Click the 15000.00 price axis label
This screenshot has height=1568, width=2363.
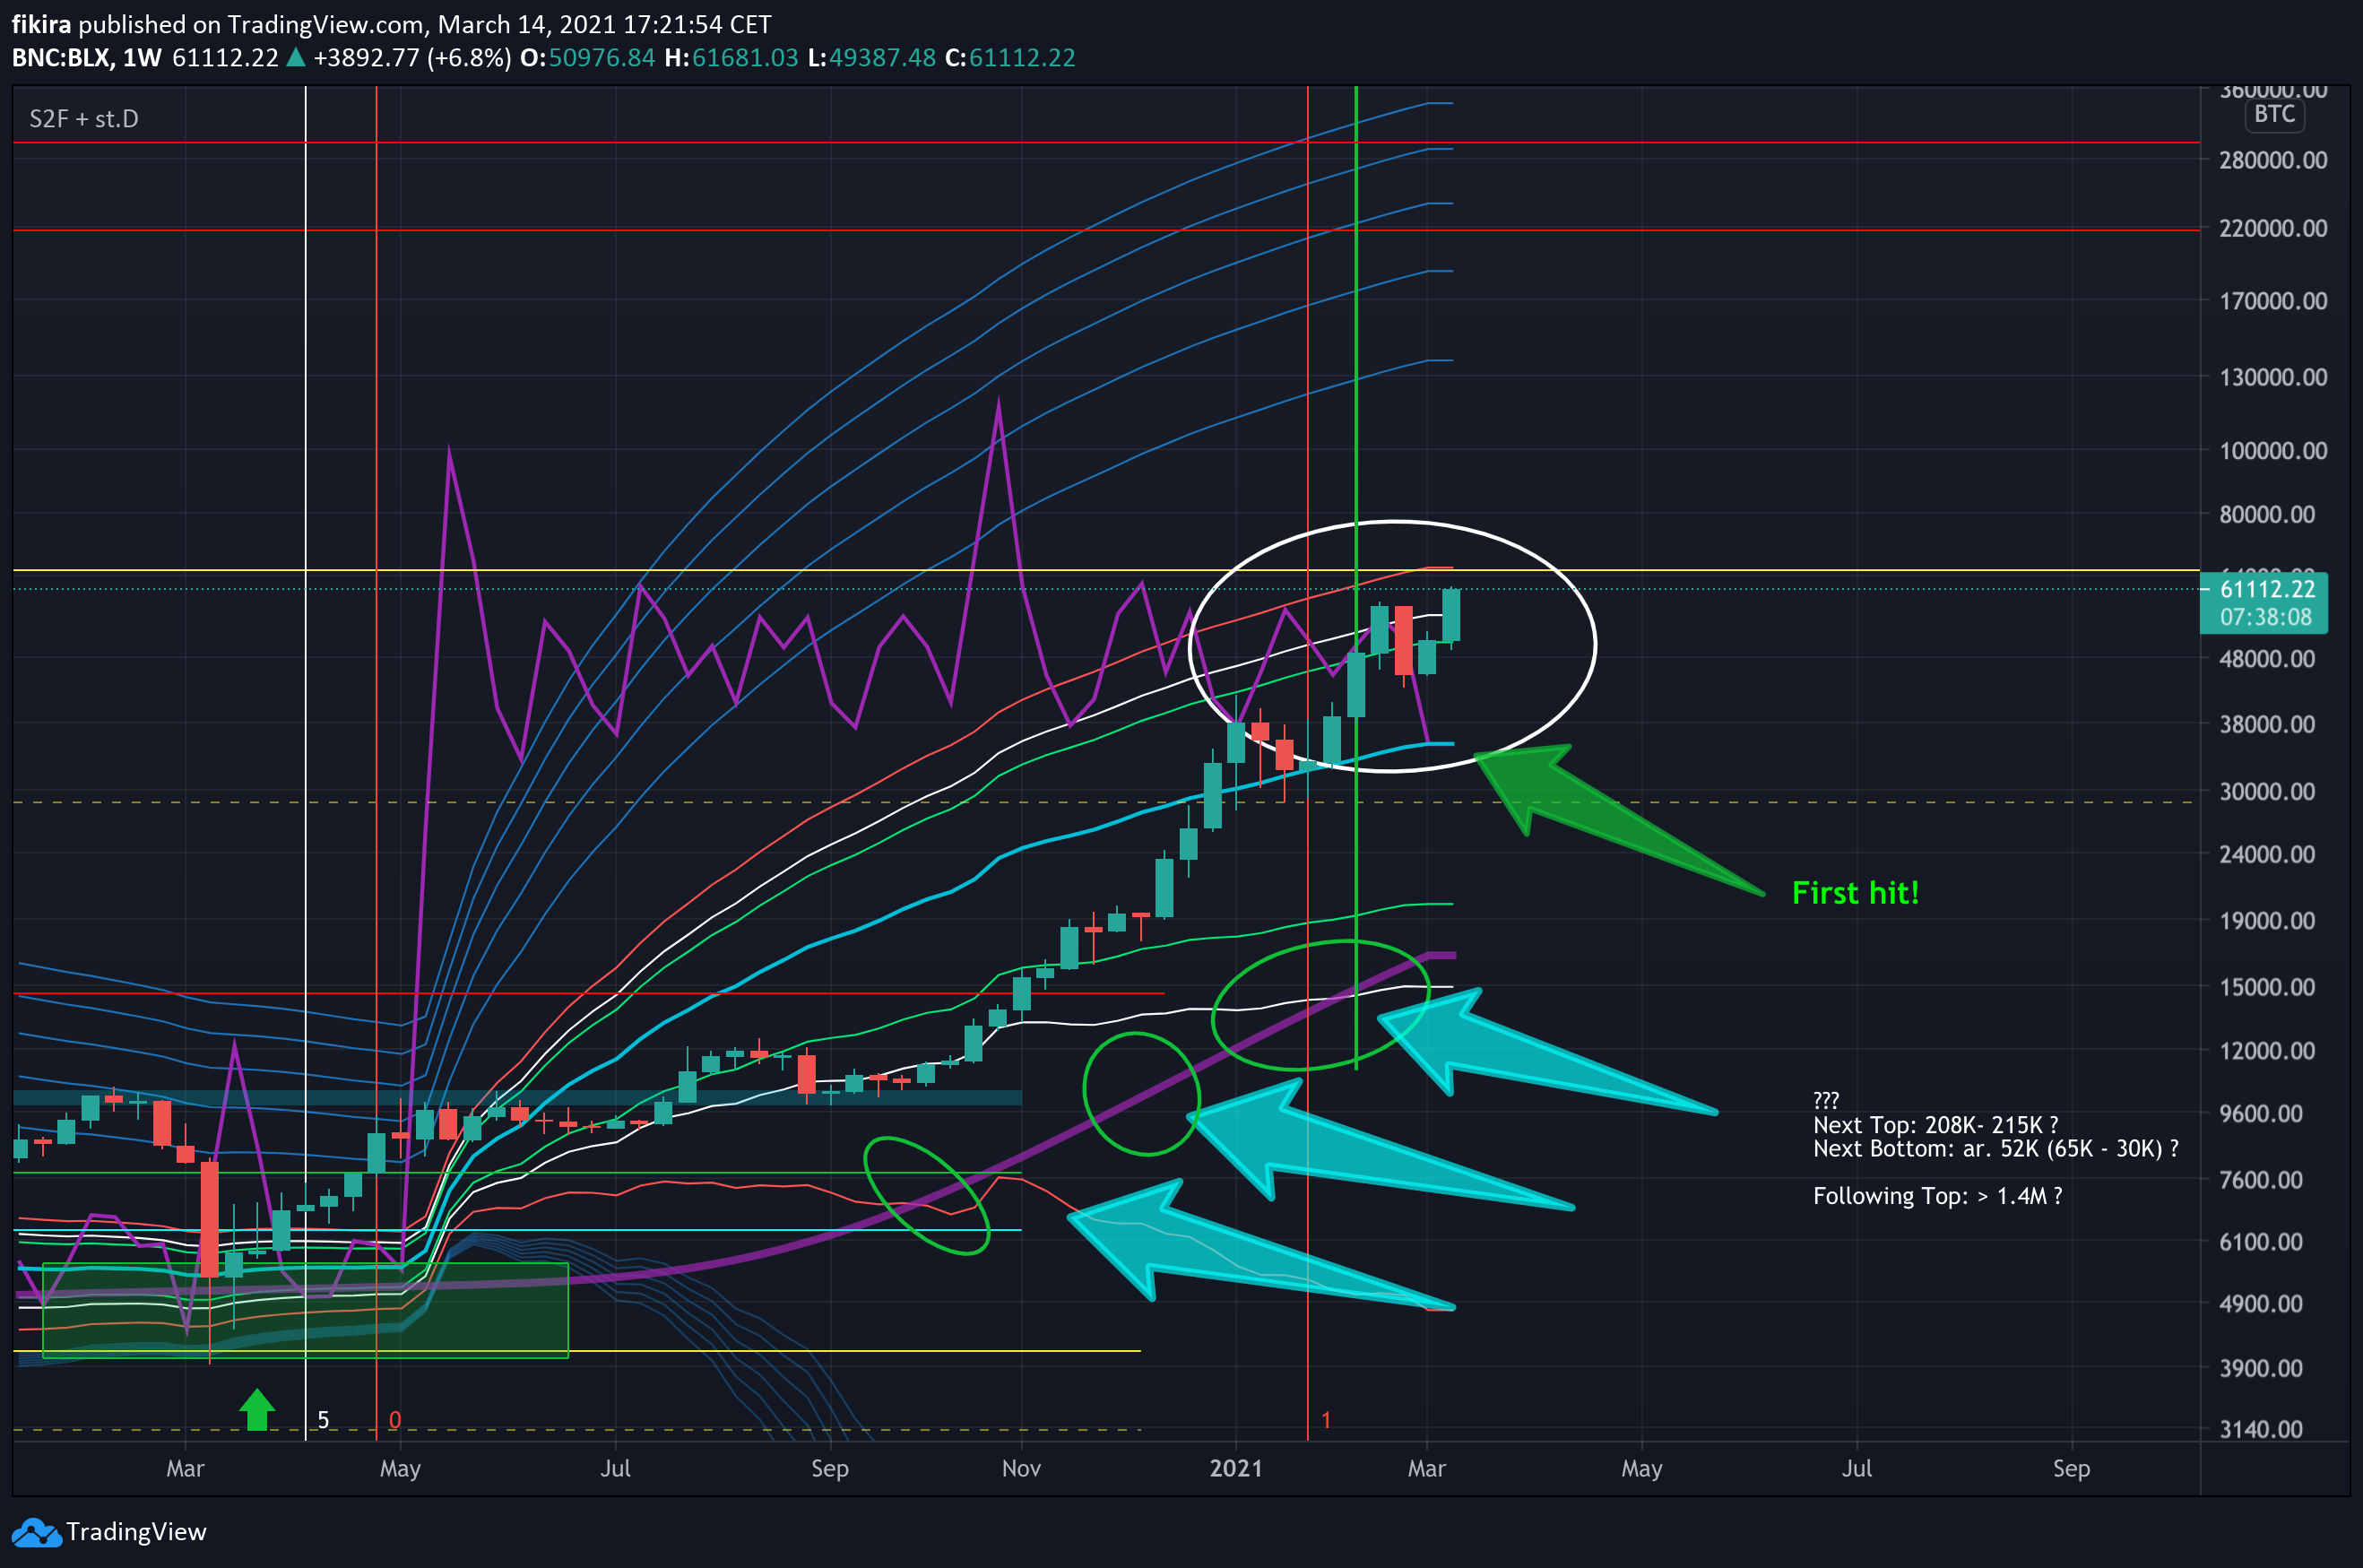2267,987
